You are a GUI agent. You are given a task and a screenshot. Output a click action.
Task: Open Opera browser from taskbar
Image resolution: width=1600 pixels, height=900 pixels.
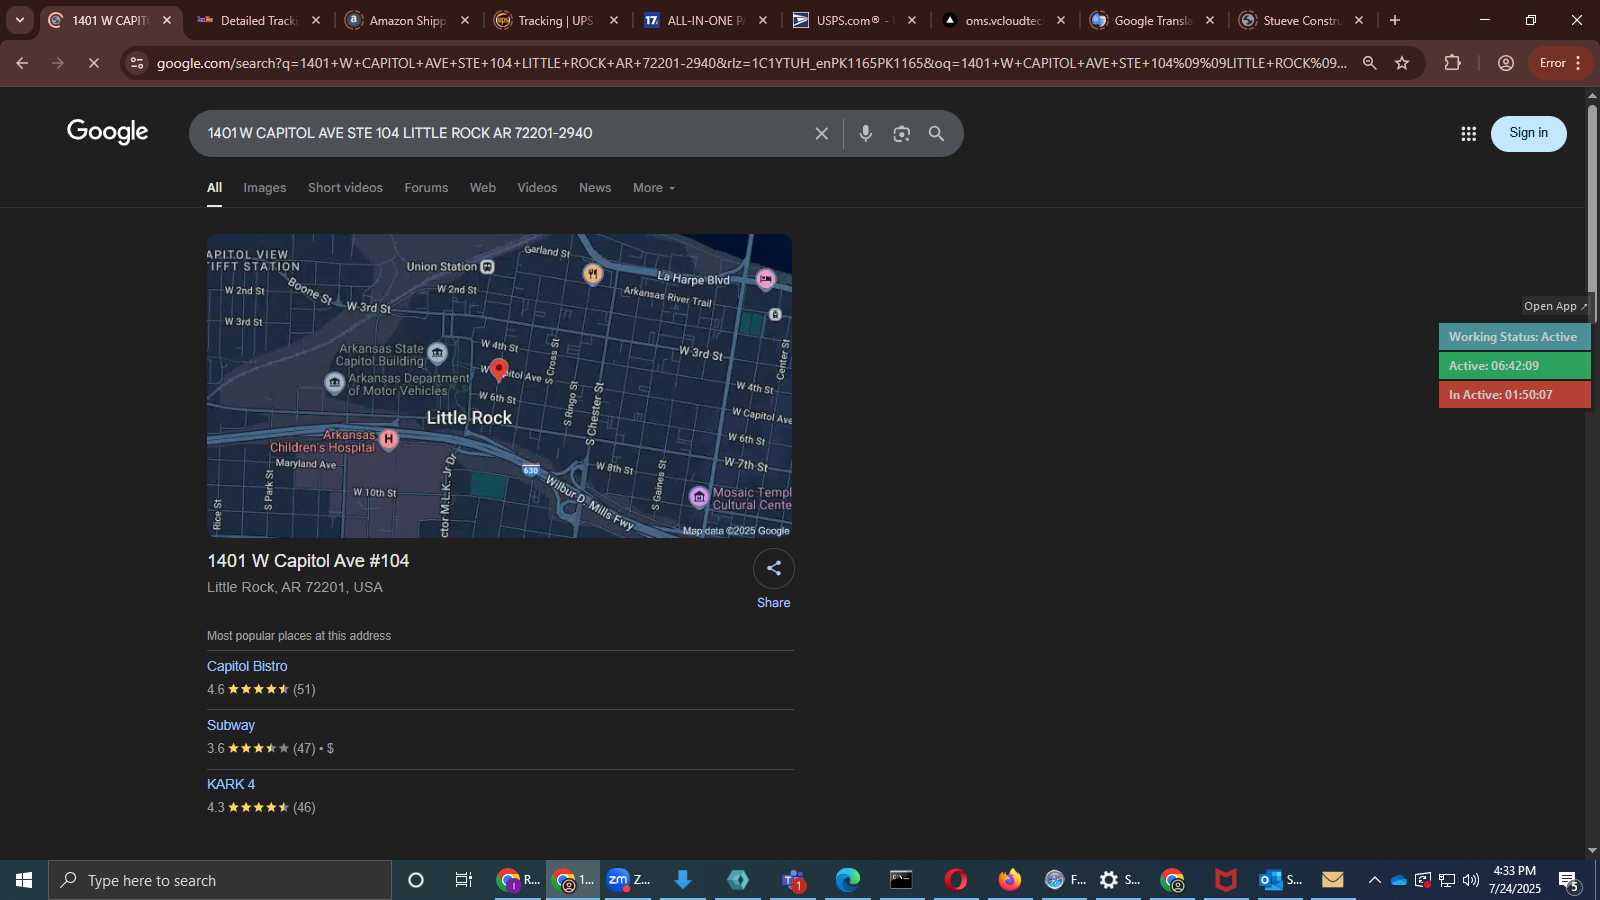[x=956, y=880]
